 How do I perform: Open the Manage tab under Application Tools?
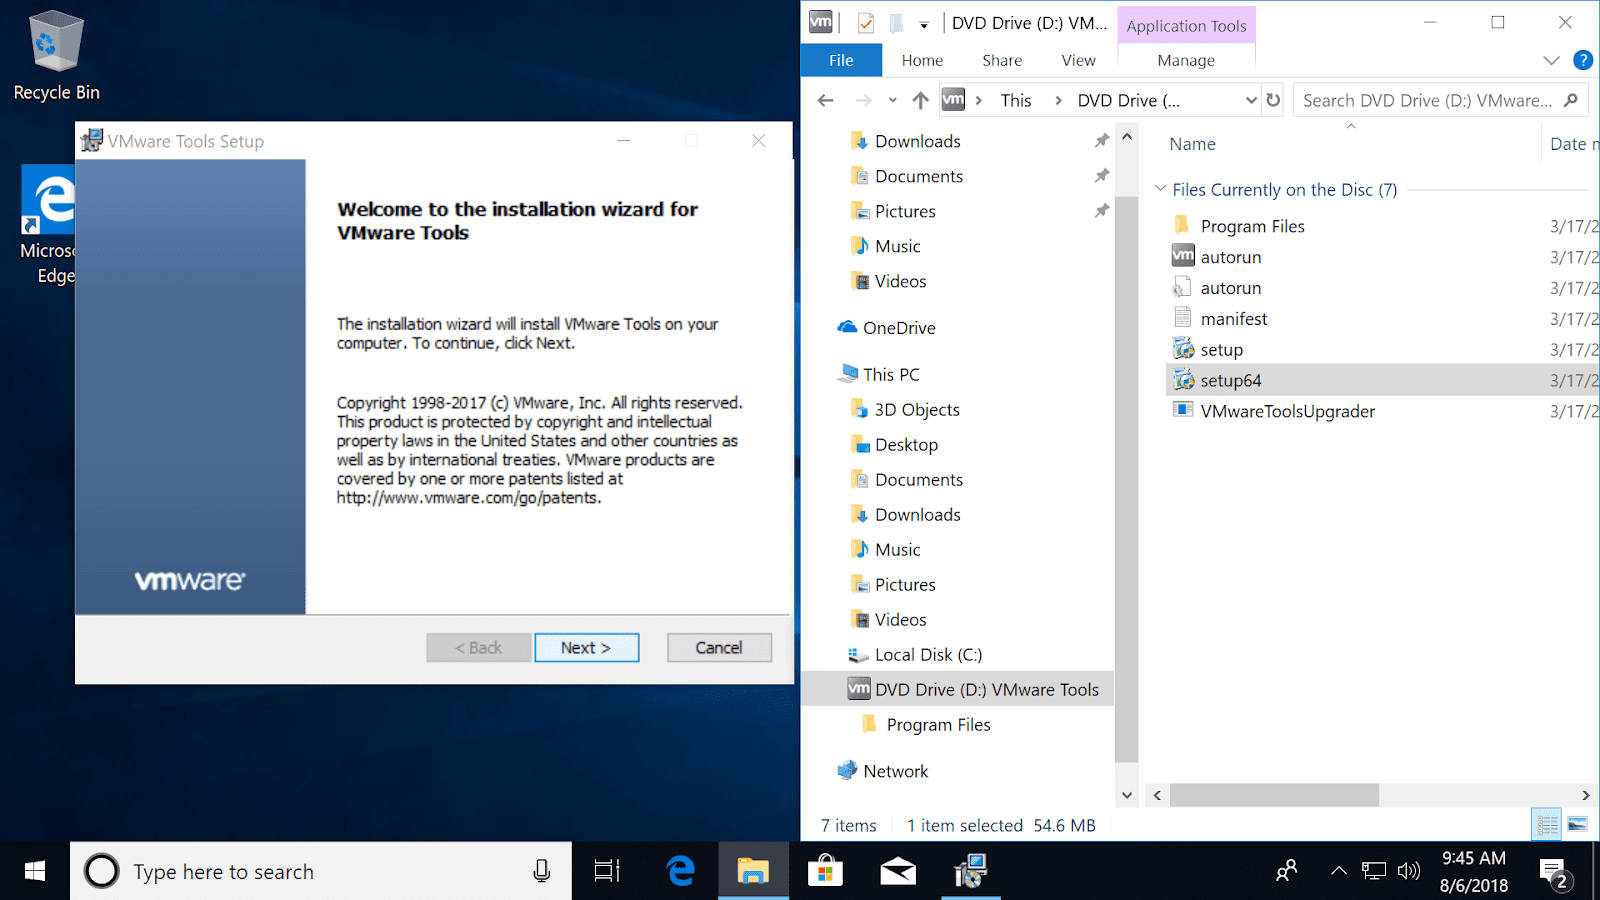1186,60
